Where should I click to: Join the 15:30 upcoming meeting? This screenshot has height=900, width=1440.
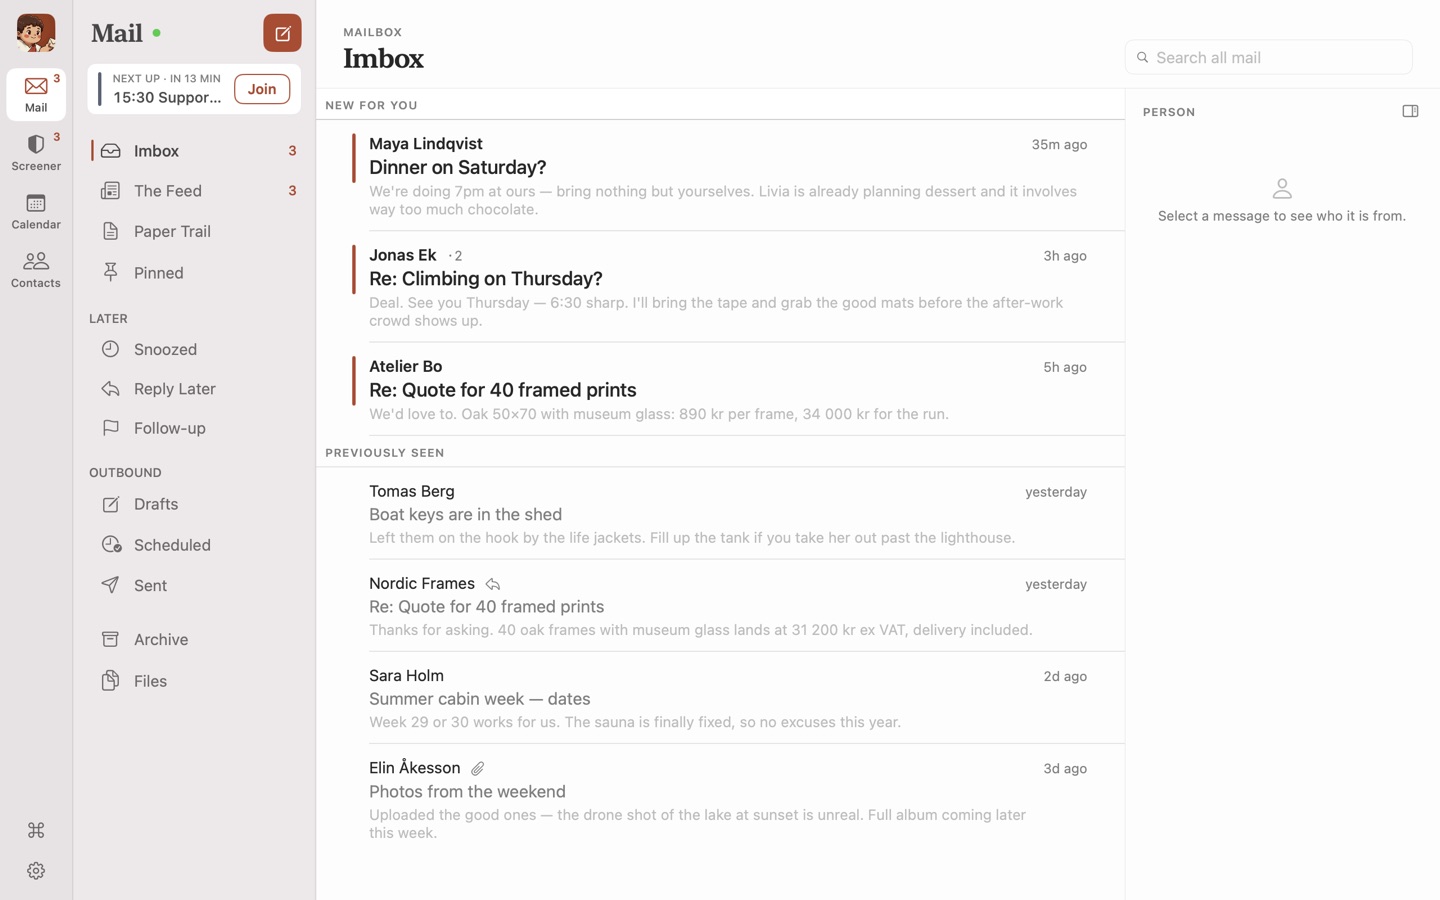262,89
